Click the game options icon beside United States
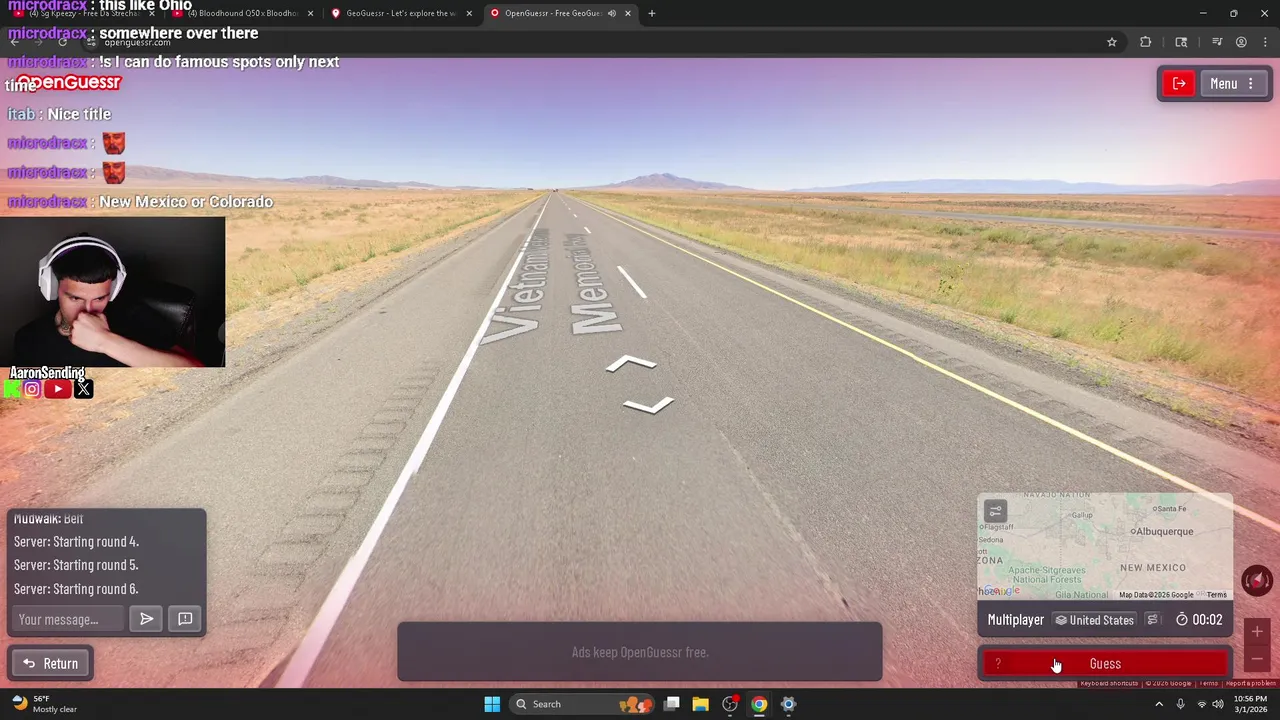1280x720 pixels. [x=1152, y=620]
